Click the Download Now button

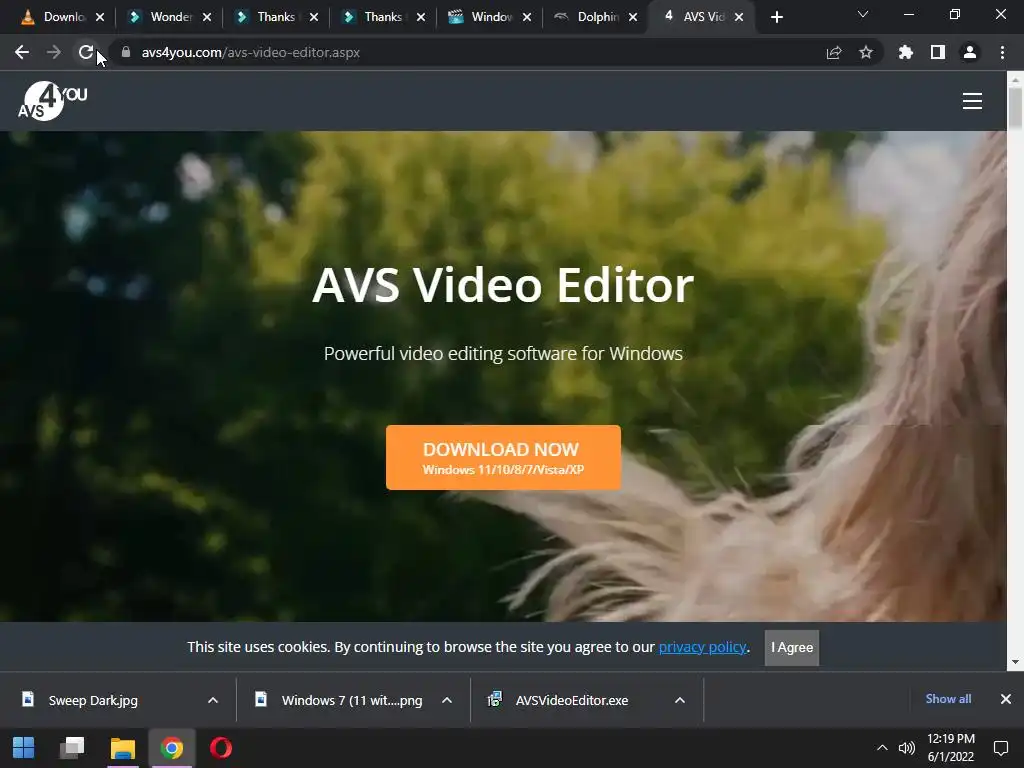pyautogui.click(x=503, y=457)
